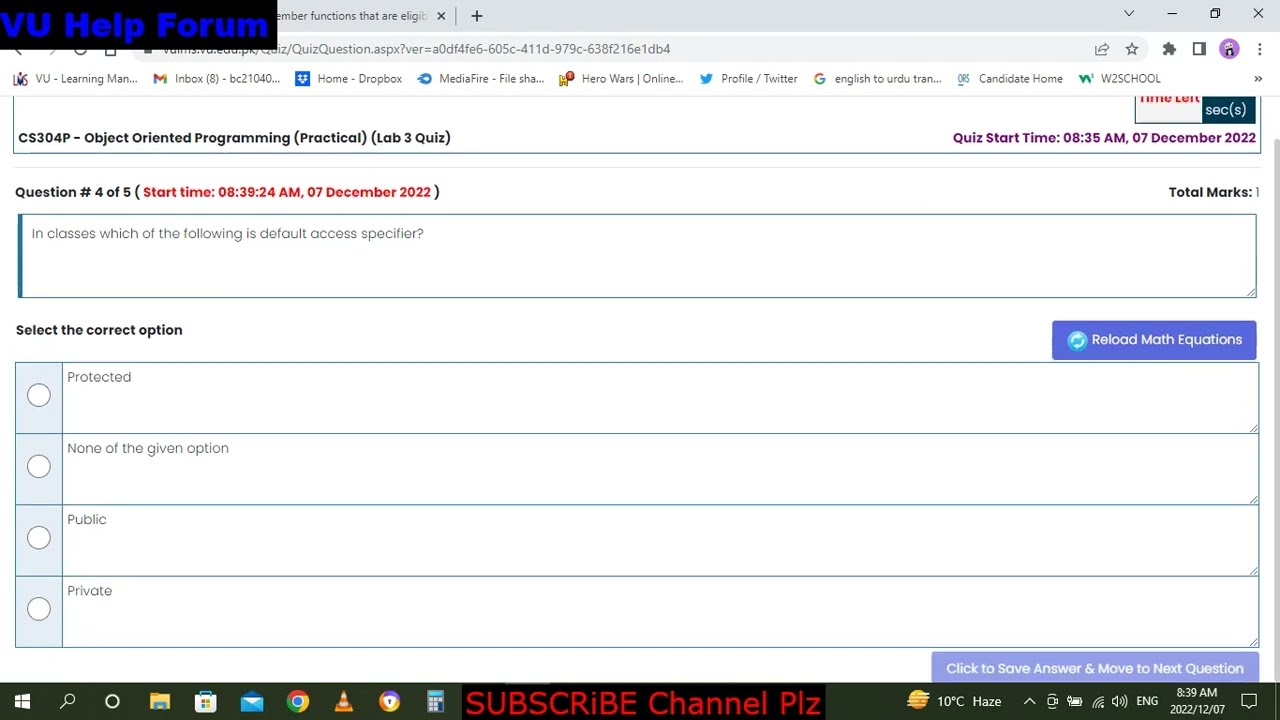Show hidden system tray icons
Screen dimensions: 1280x720
[1029, 702]
